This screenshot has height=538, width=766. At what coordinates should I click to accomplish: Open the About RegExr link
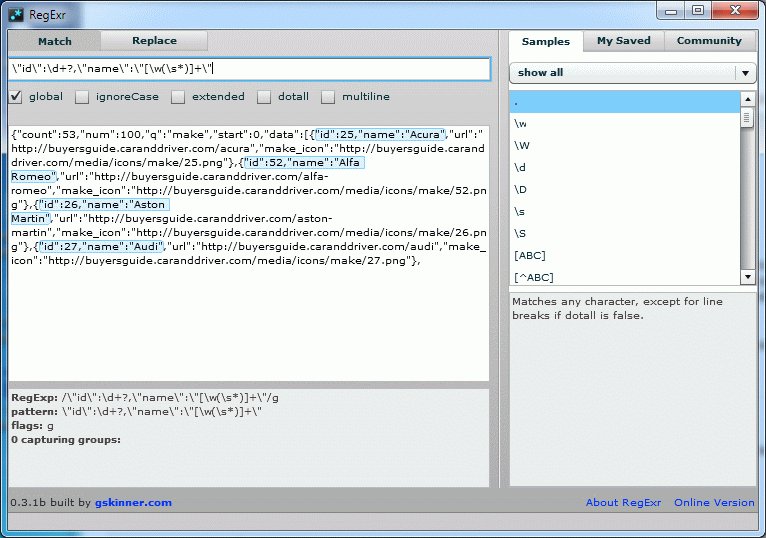[x=623, y=502]
